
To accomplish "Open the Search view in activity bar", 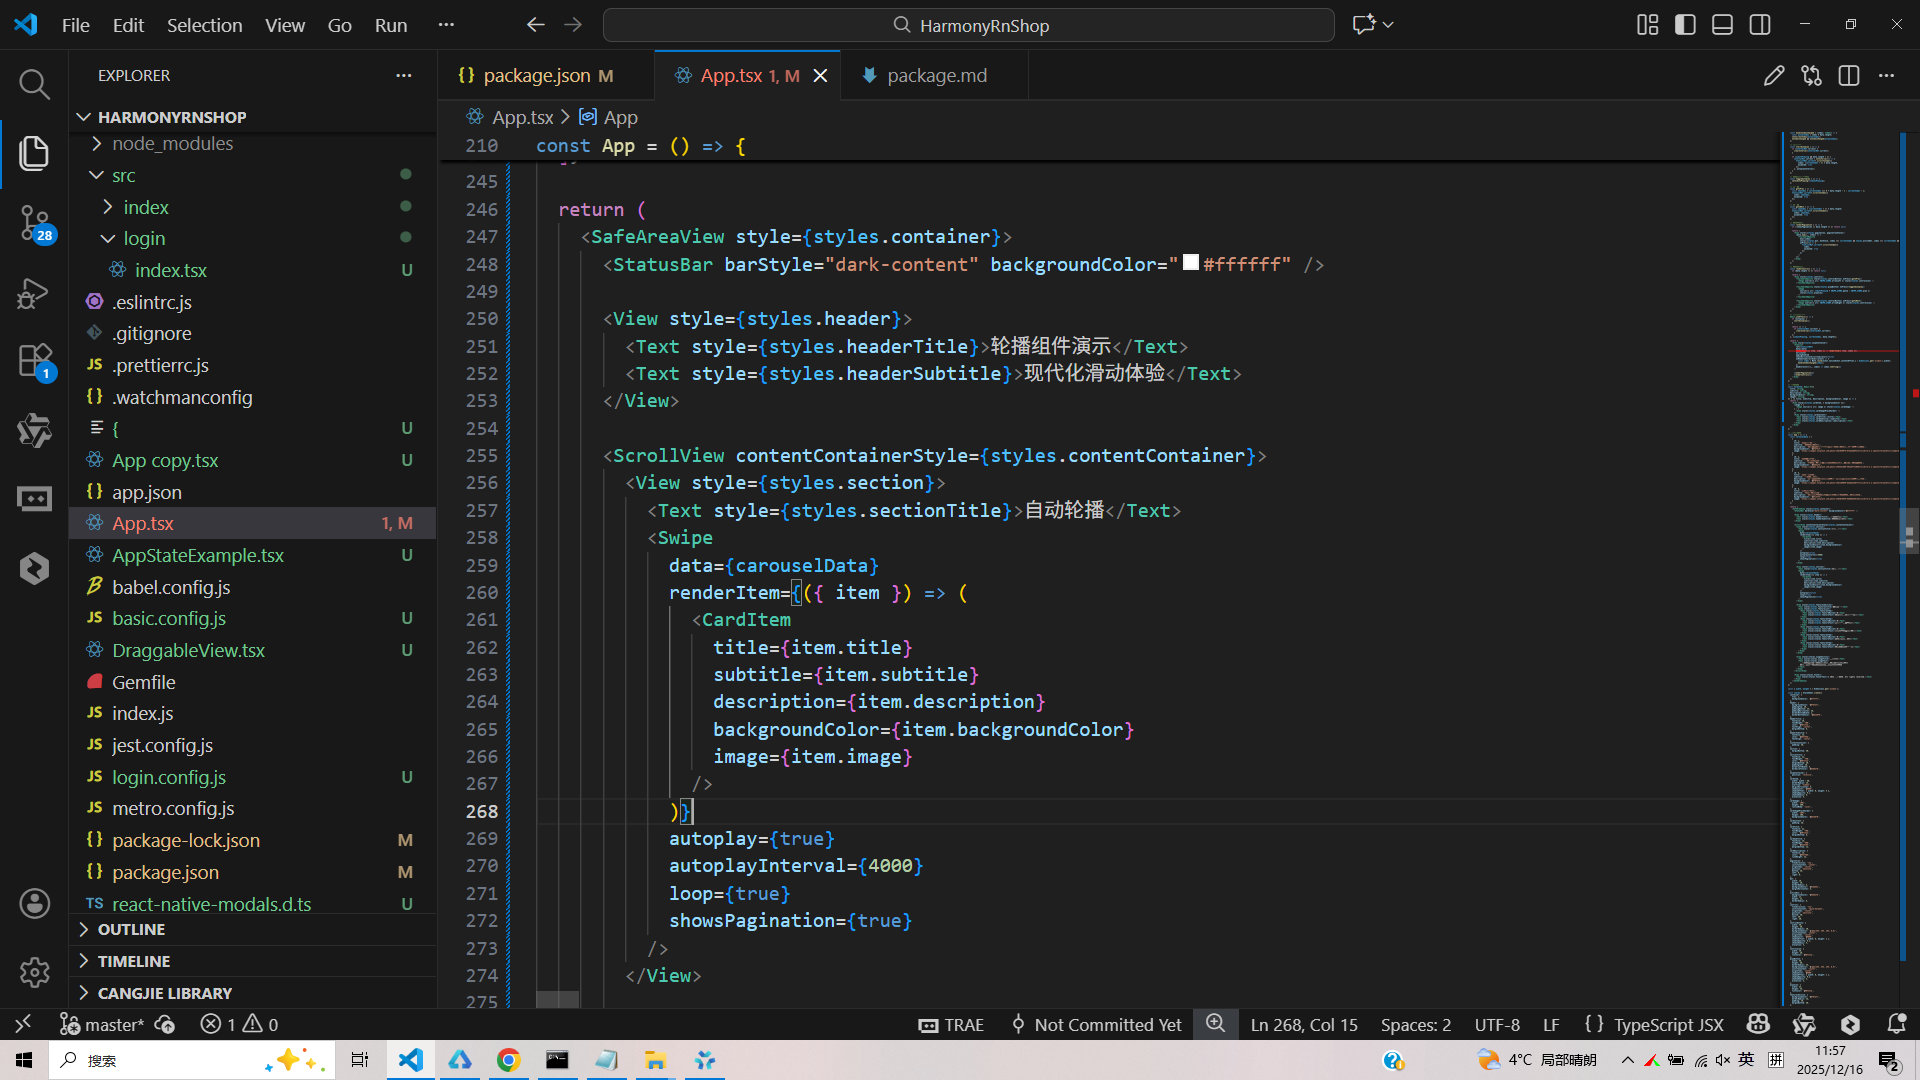I will 34,84.
